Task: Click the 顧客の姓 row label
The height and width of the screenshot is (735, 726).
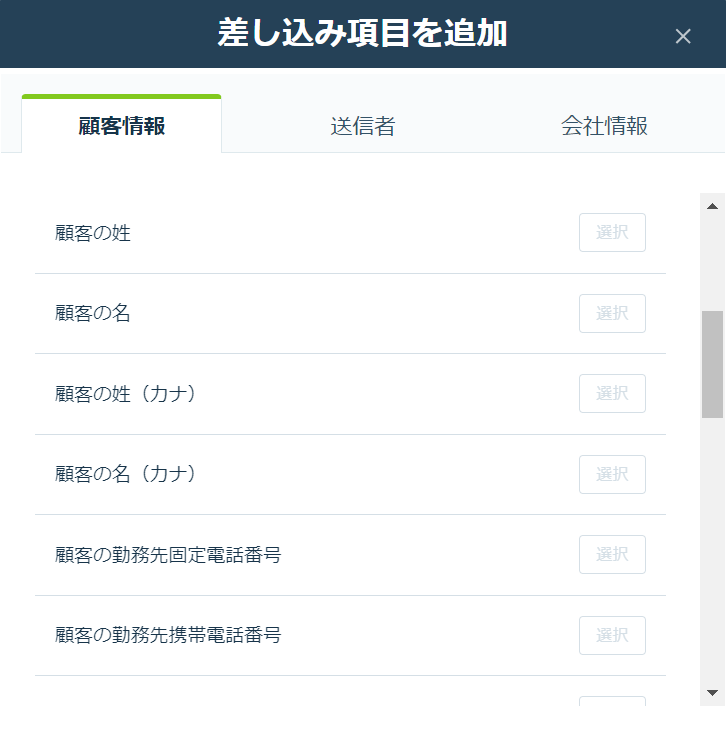Action: click(93, 233)
